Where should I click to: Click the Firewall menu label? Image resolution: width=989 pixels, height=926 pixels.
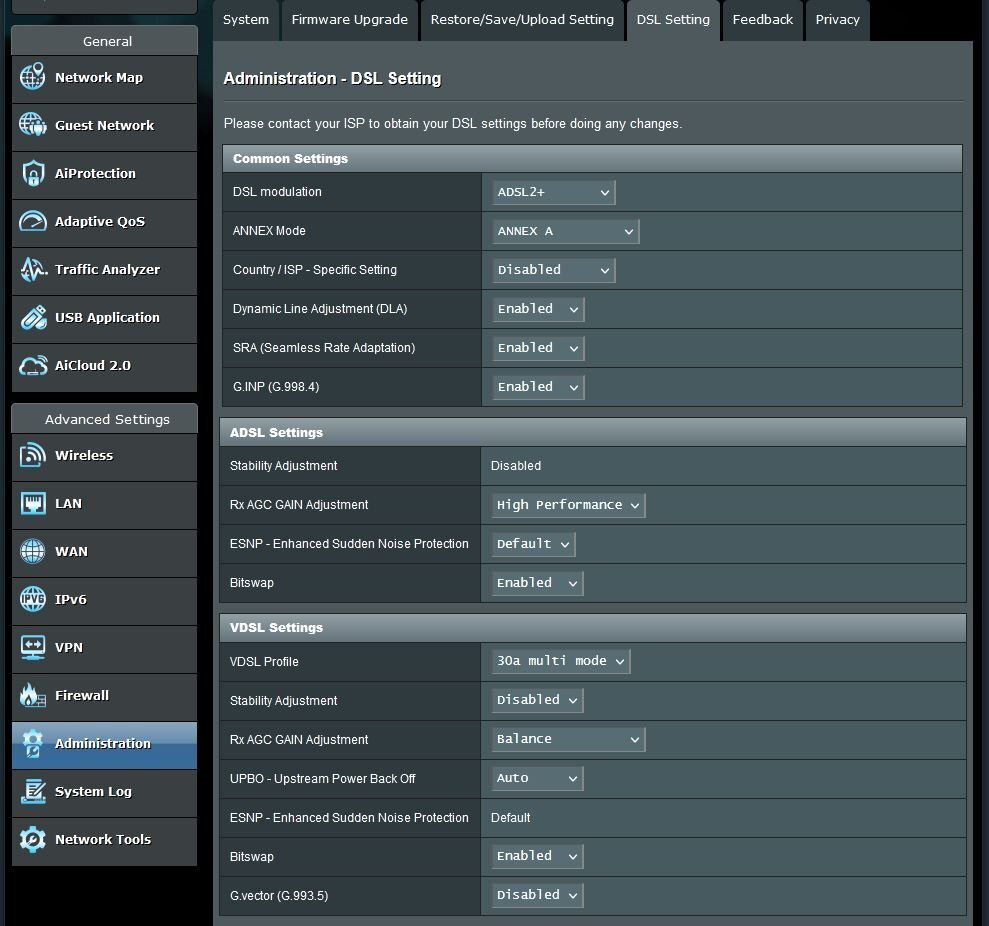[82, 695]
